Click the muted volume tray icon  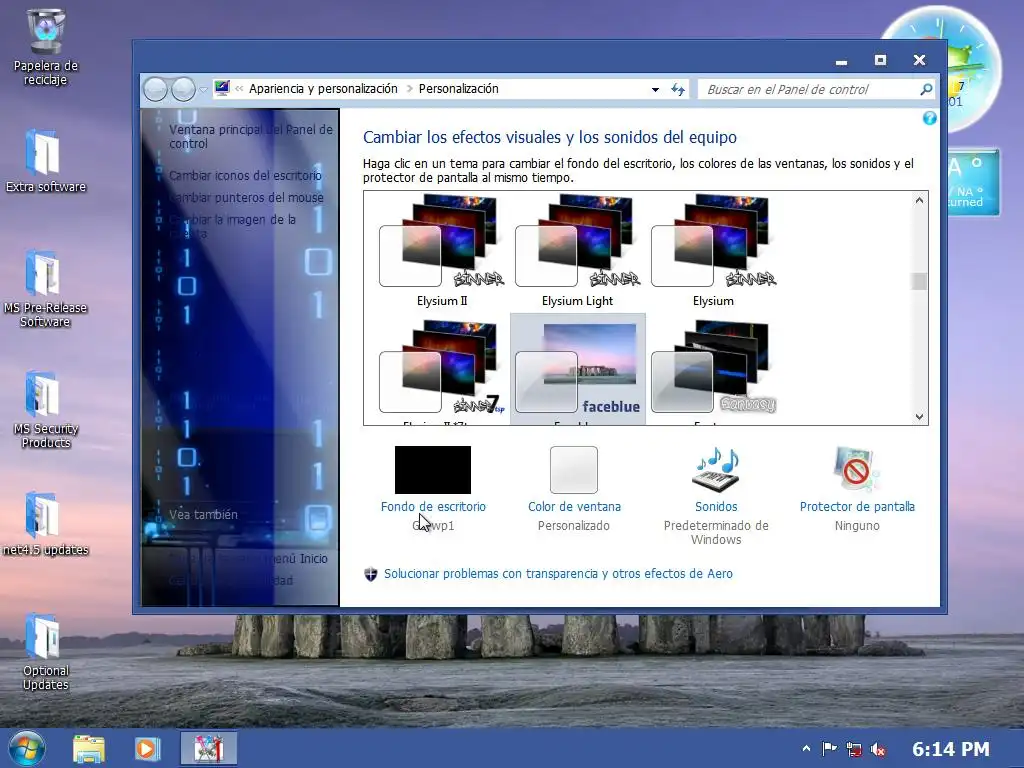pos(878,749)
